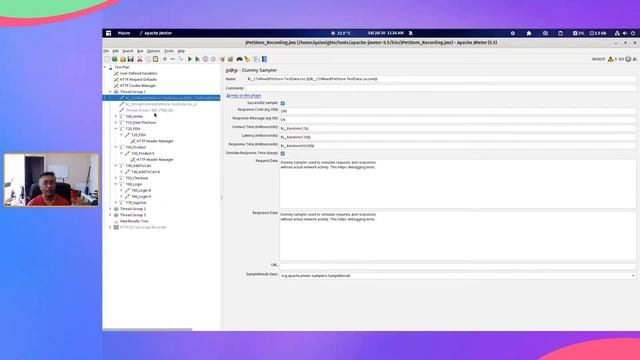This screenshot has width=640, height=360.
Task: Open the SampleResult class dropdown
Action: 633,276
